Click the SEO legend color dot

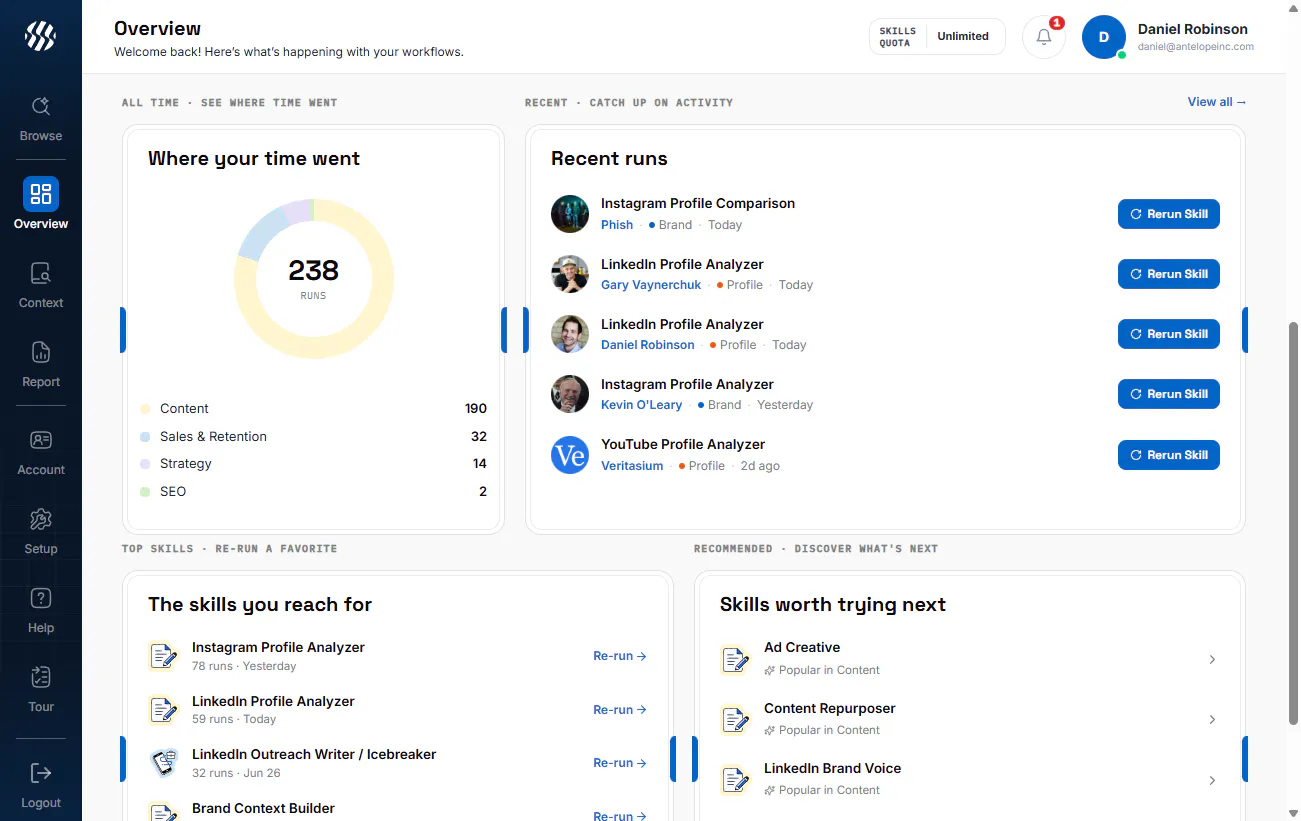146,492
